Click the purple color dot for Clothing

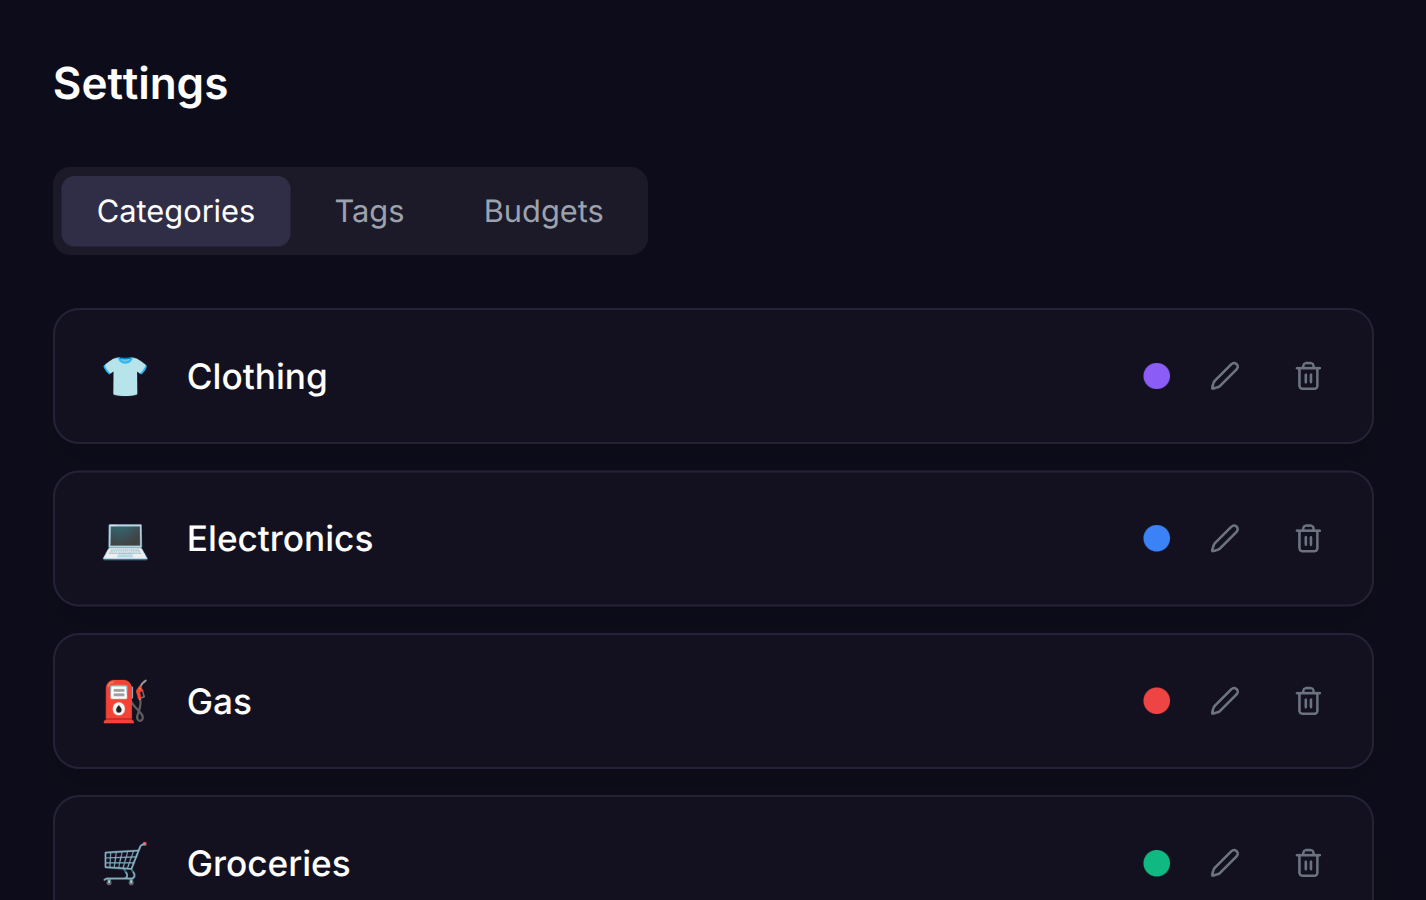[1157, 376]
